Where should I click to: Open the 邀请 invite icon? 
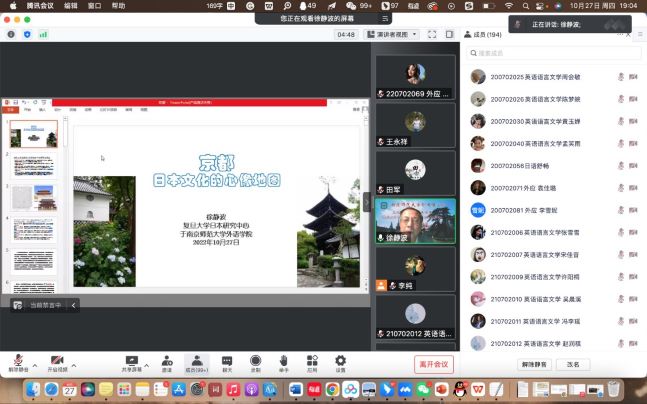167,360
